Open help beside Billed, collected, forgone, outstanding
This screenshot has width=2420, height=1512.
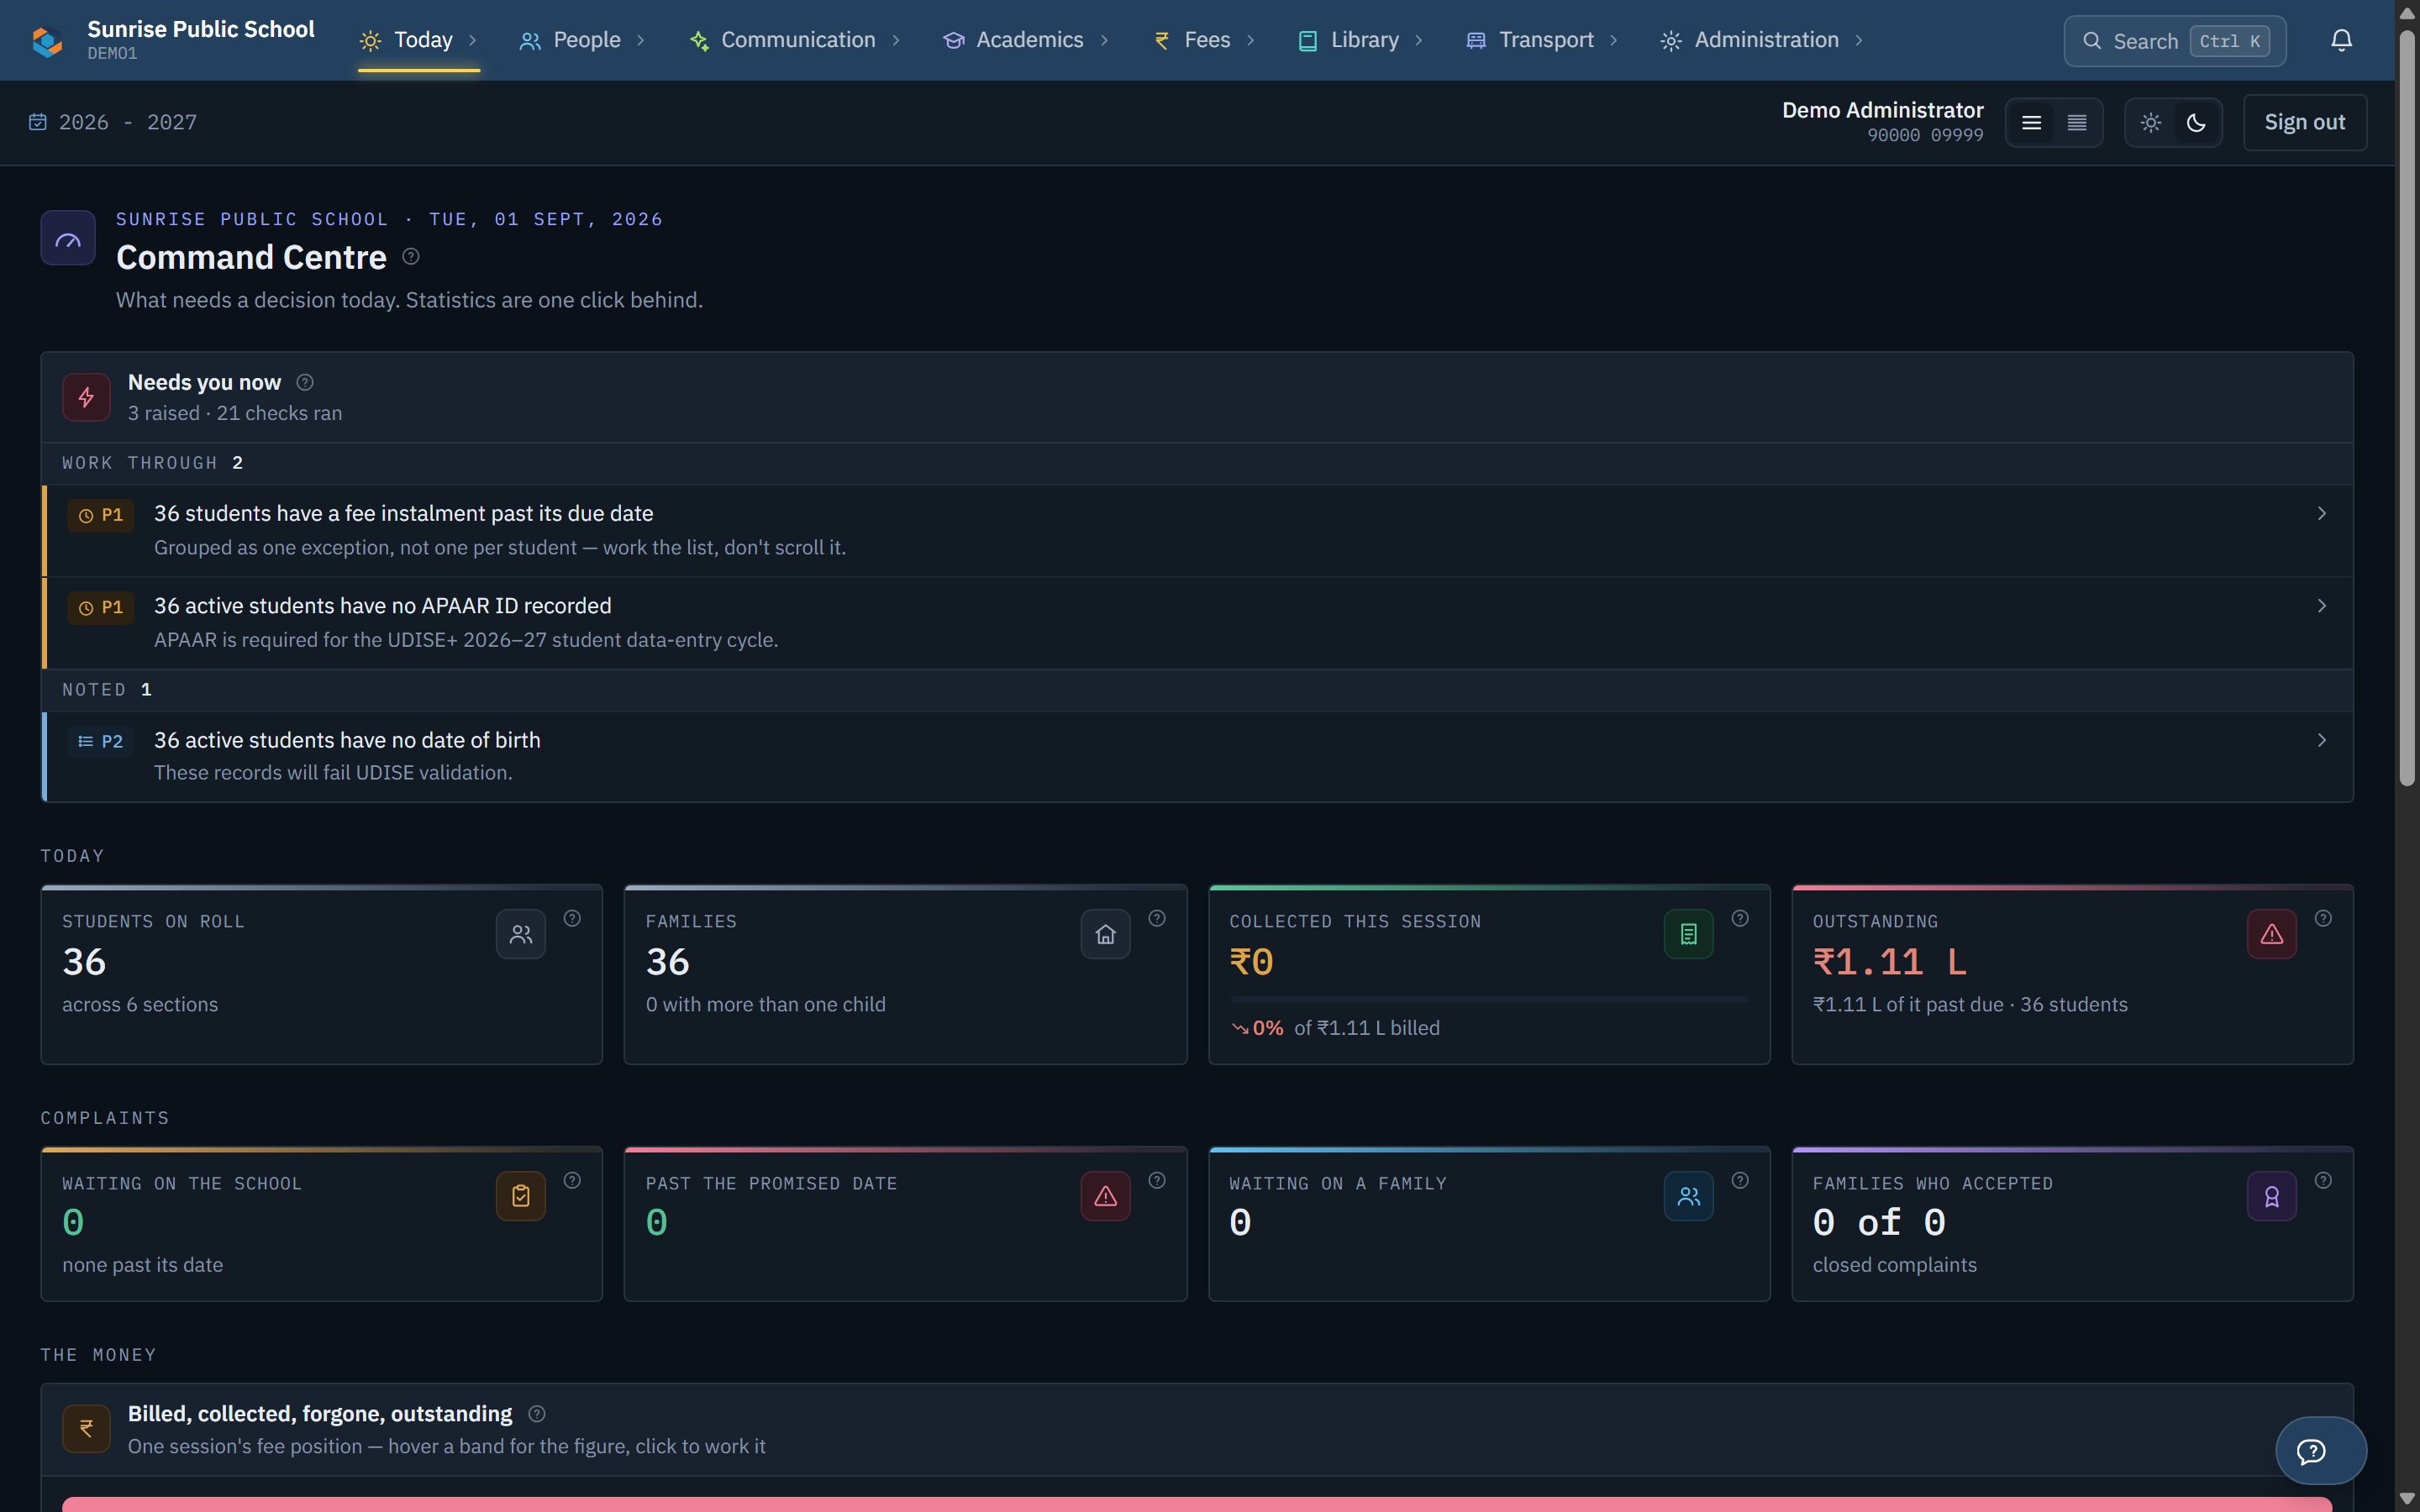(537, 1413)
